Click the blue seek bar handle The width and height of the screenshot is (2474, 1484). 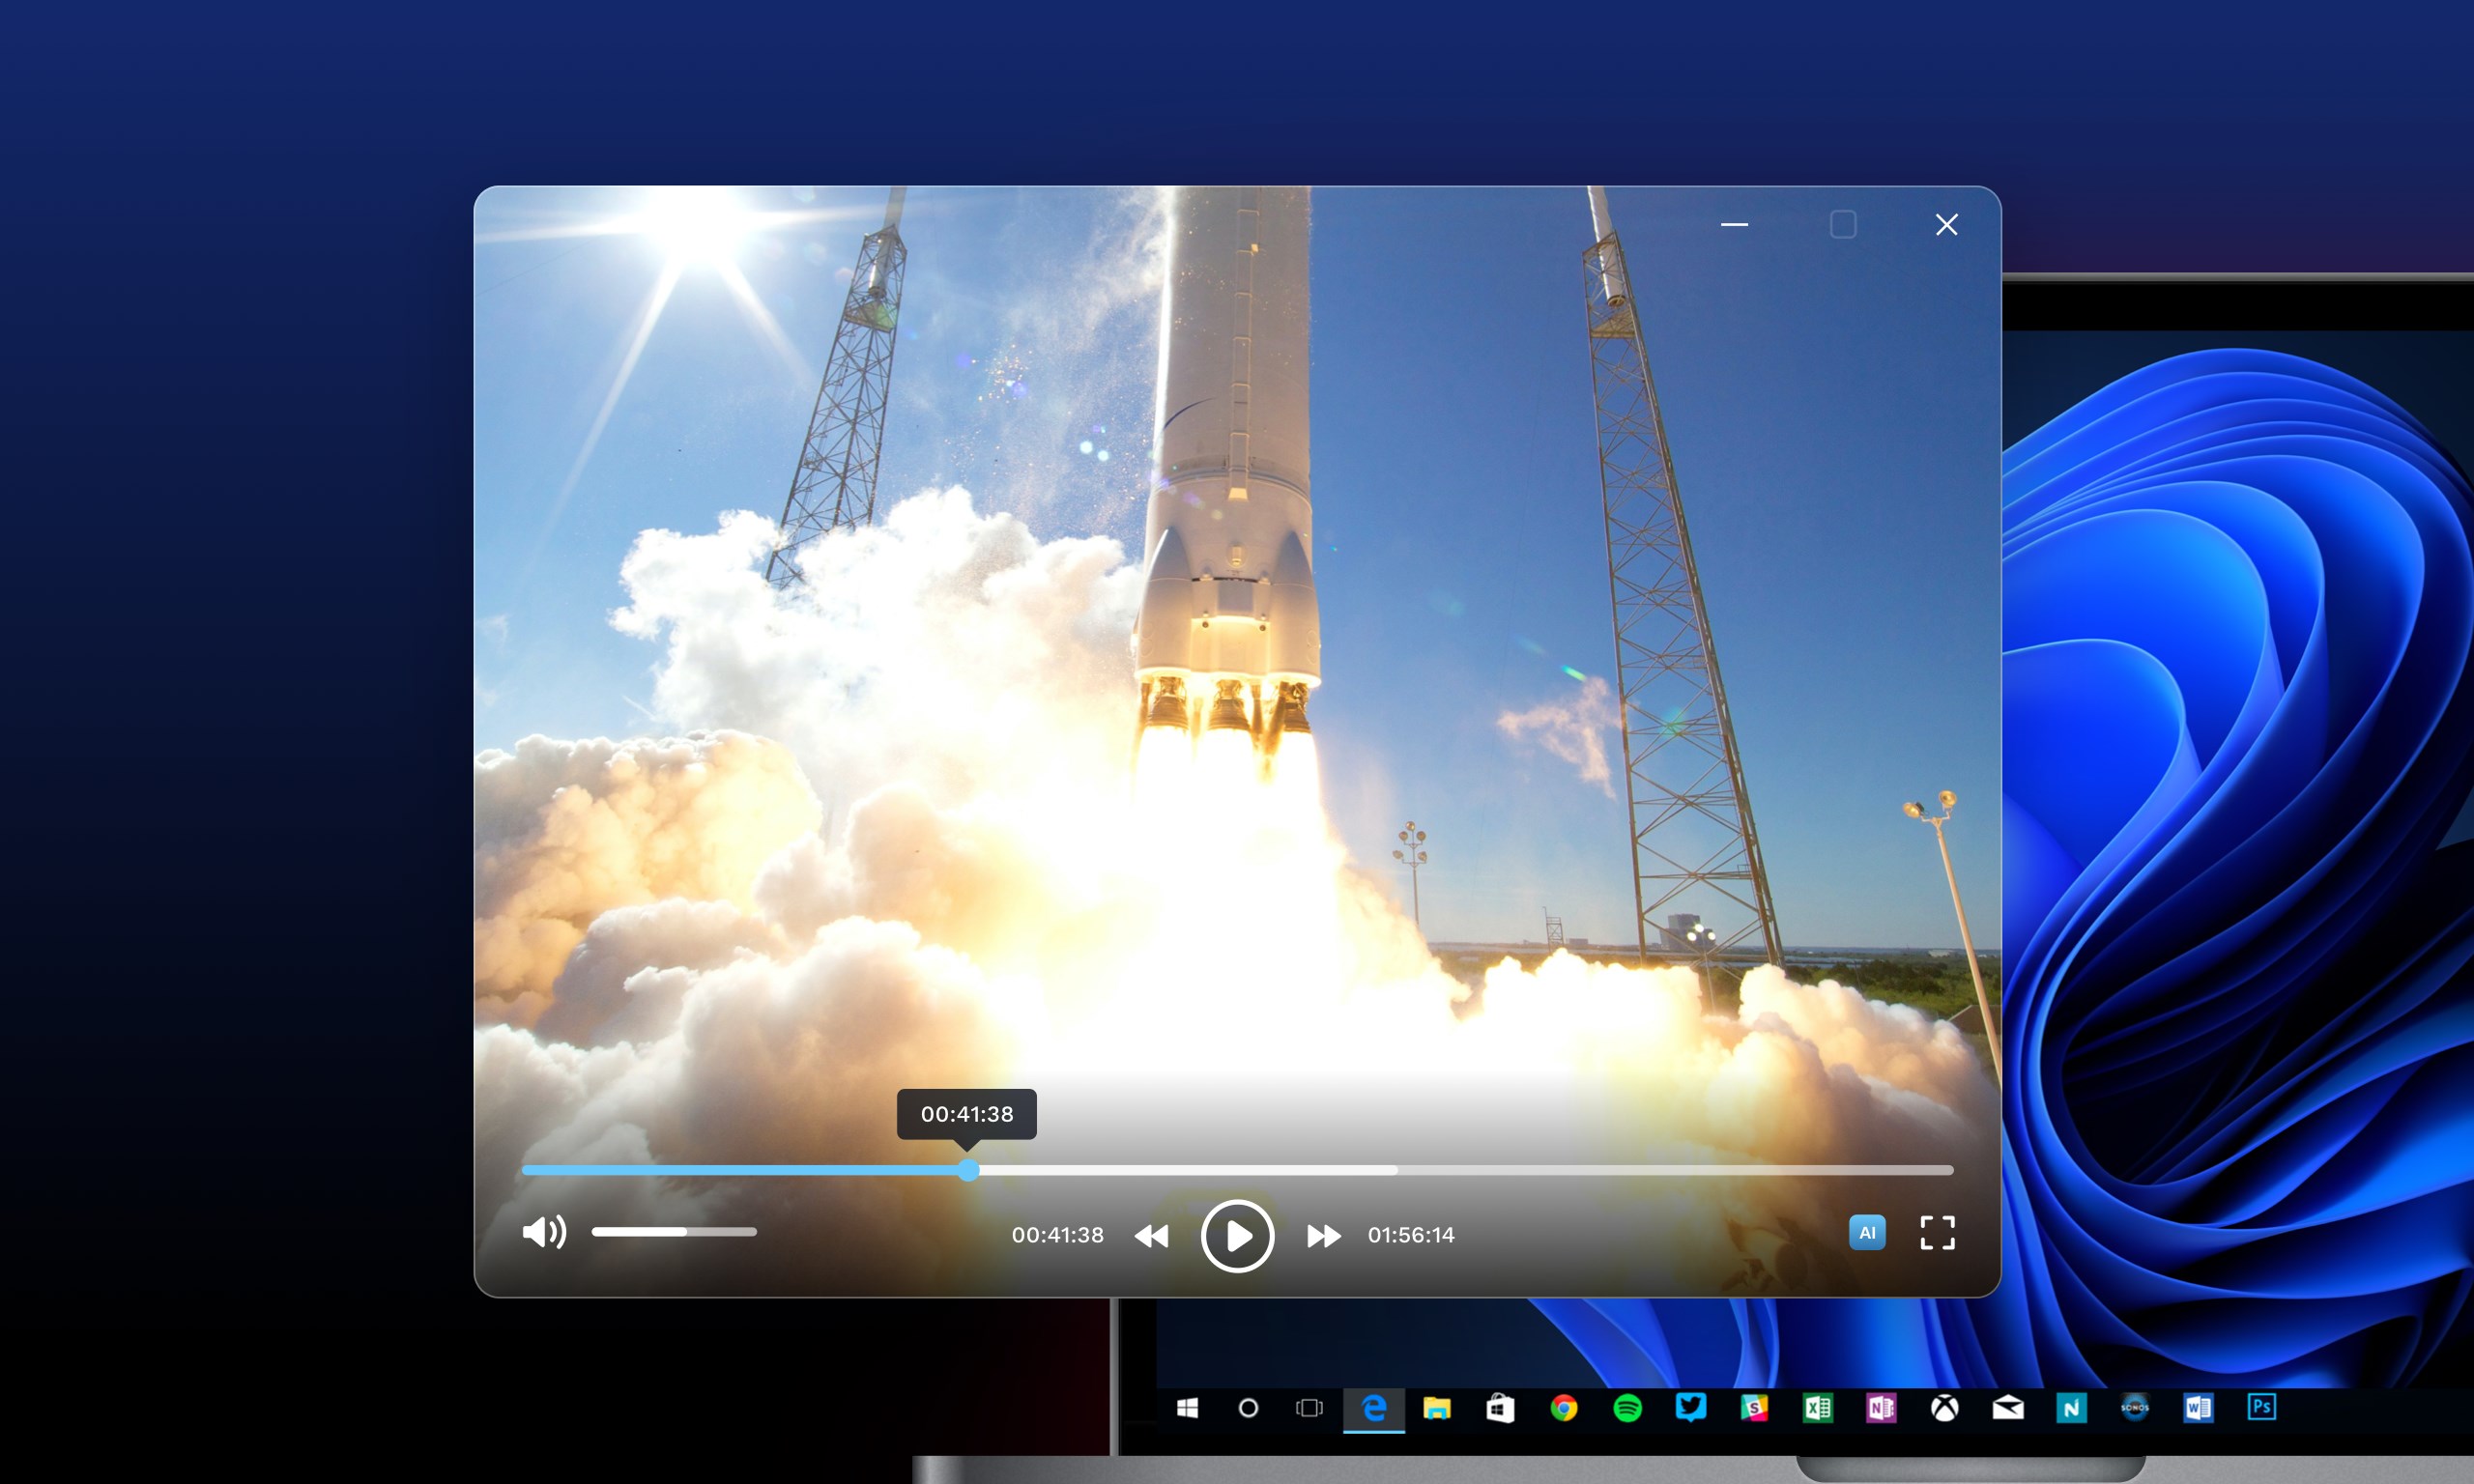pyautogui.click(x=968, y=1170)
